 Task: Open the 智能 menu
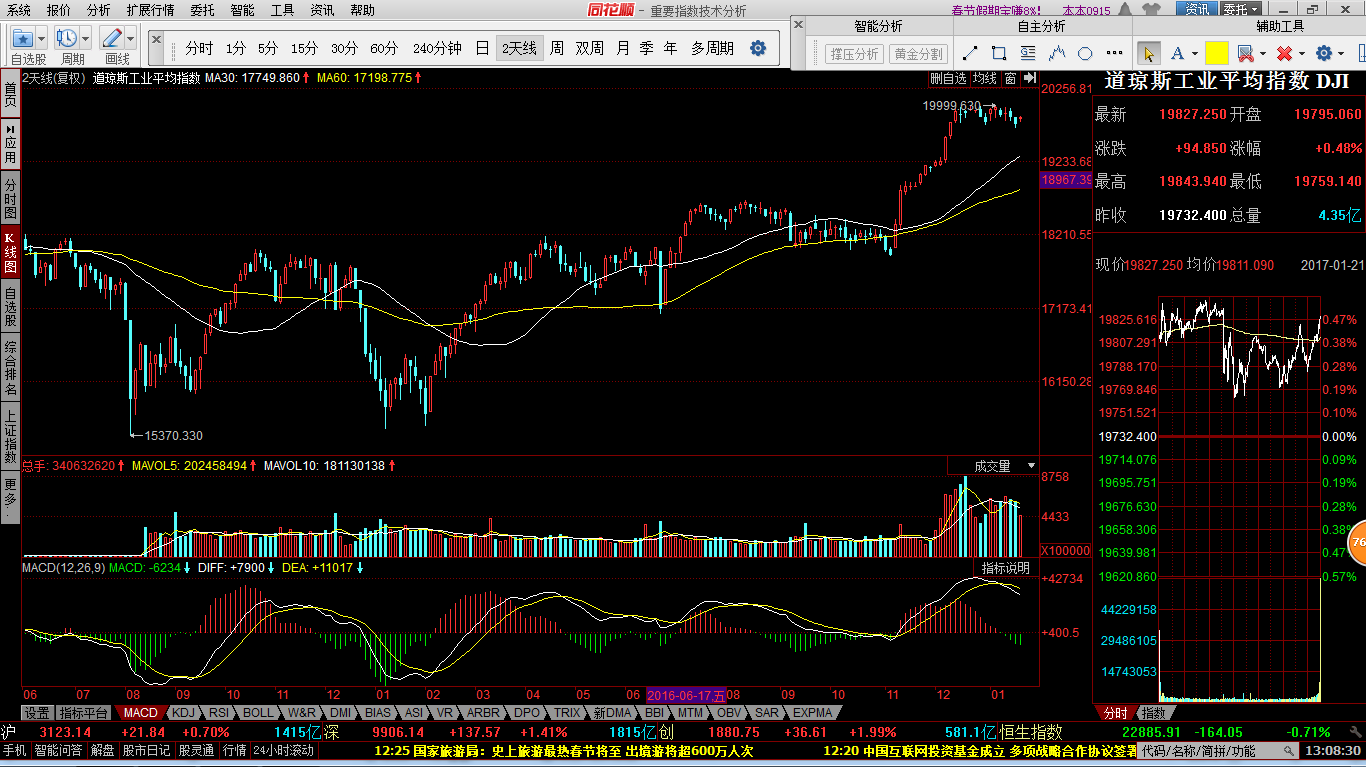coord(242,10)
